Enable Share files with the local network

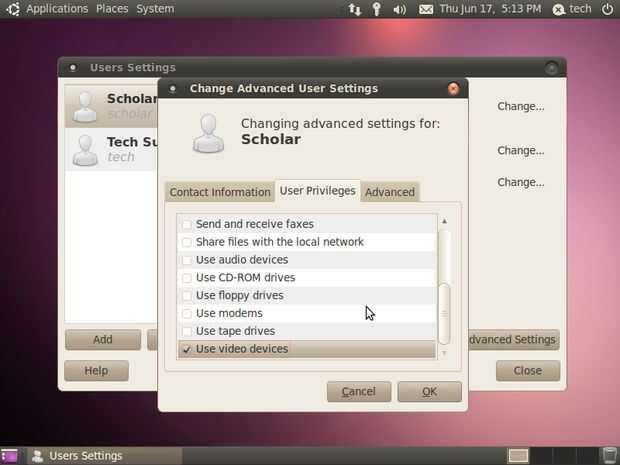click(187, 242)
